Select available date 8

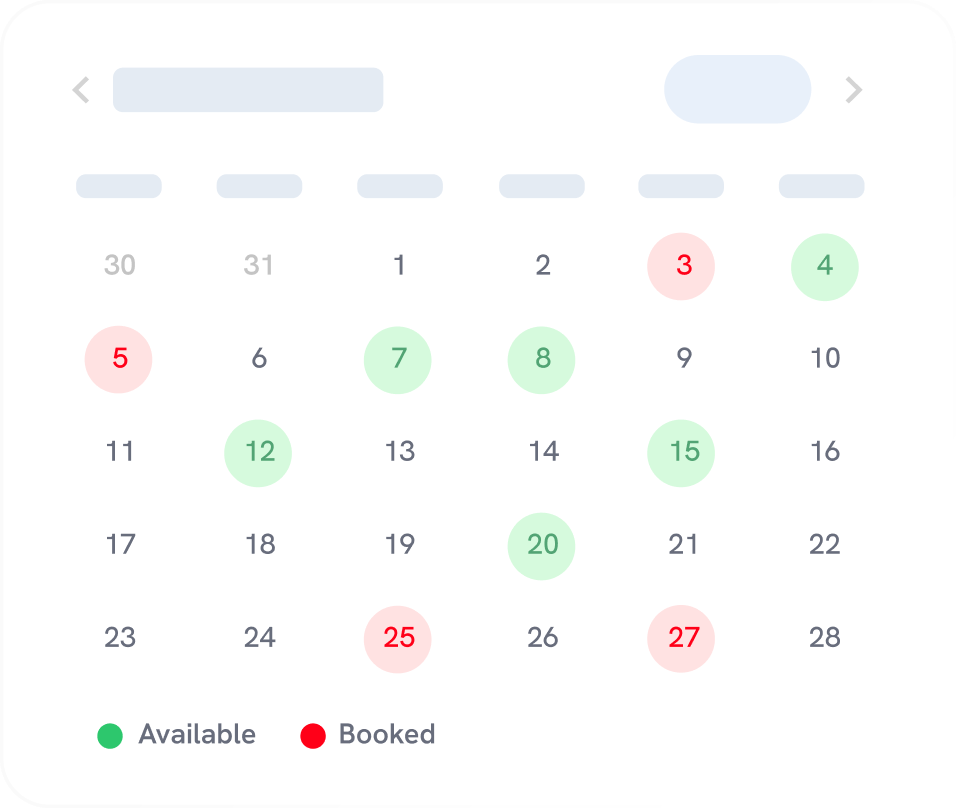click(x=541, y=360)
